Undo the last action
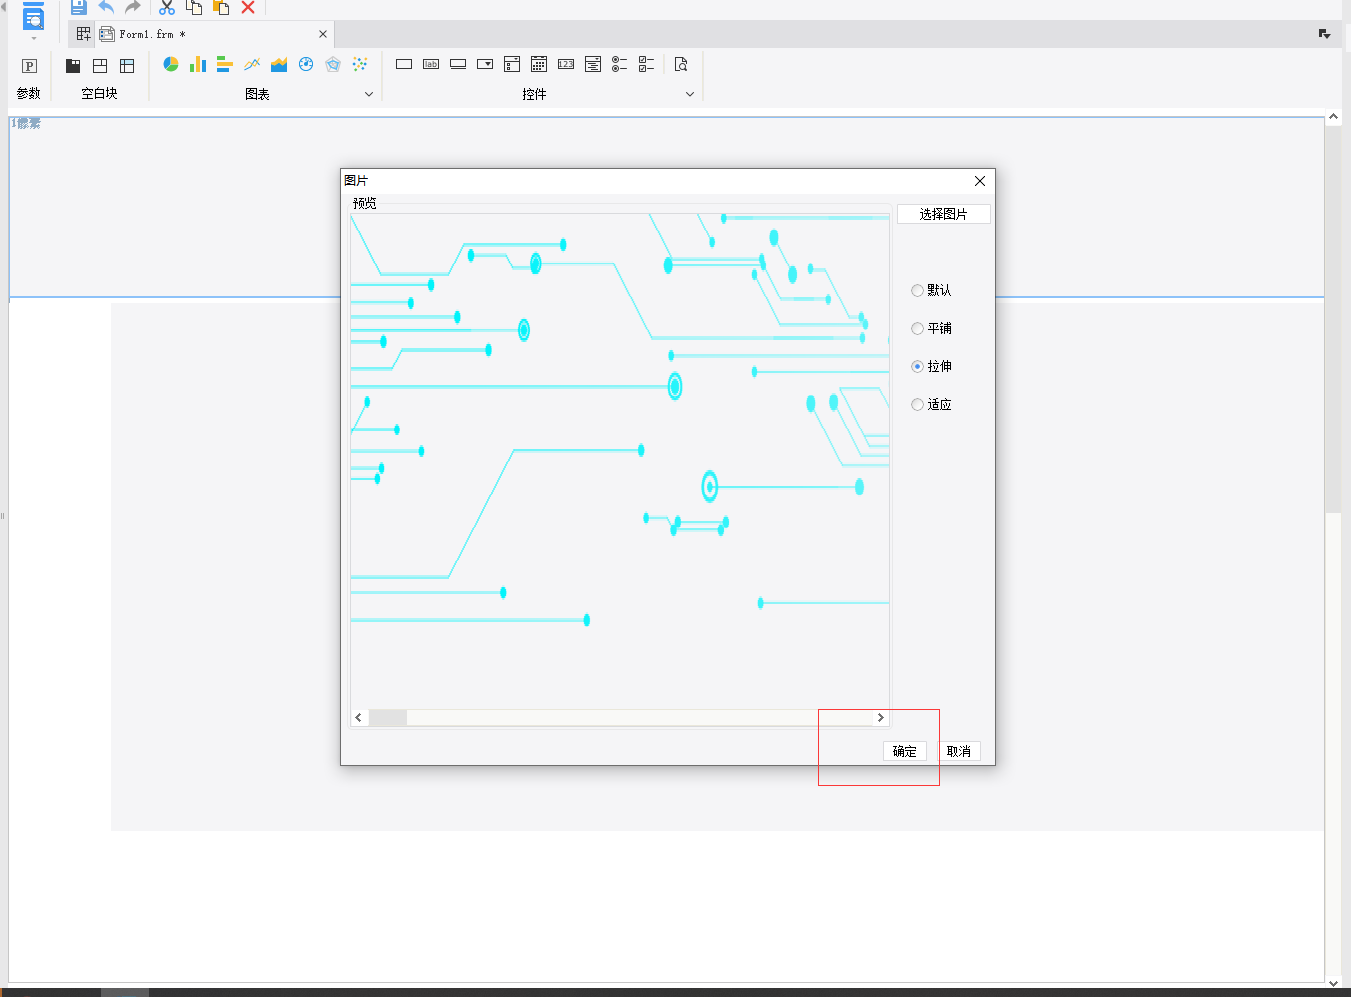 [x=106, y=7]
